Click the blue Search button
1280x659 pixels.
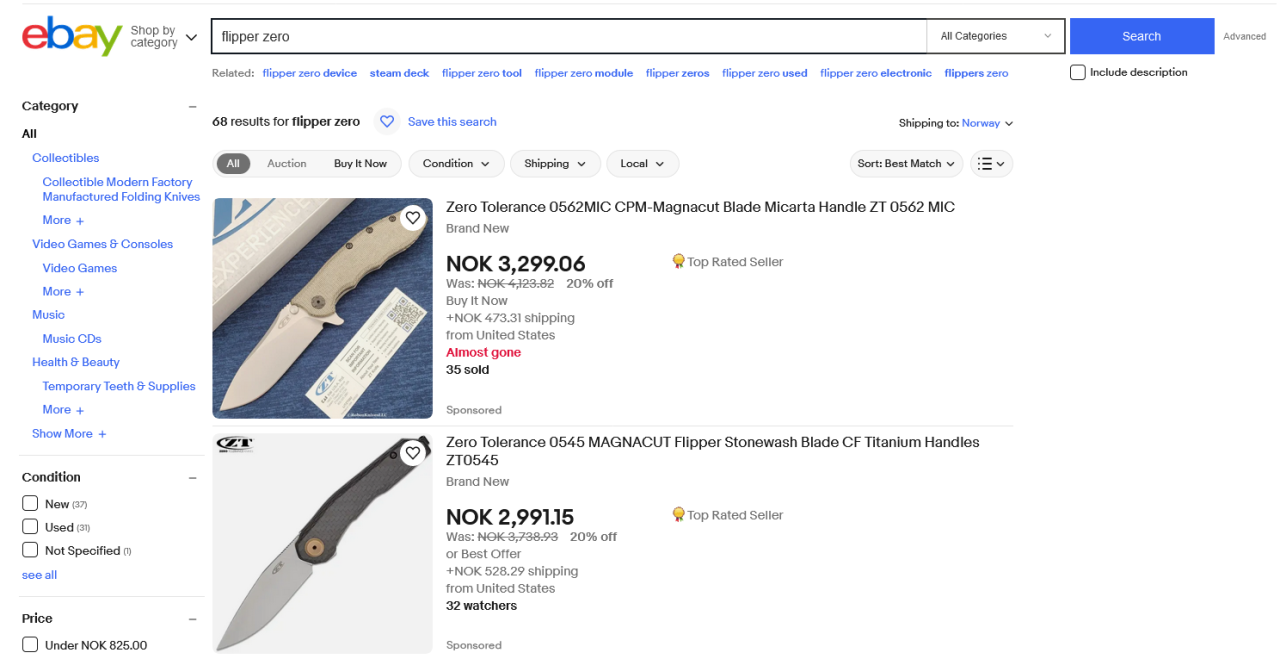(1141, 35)
